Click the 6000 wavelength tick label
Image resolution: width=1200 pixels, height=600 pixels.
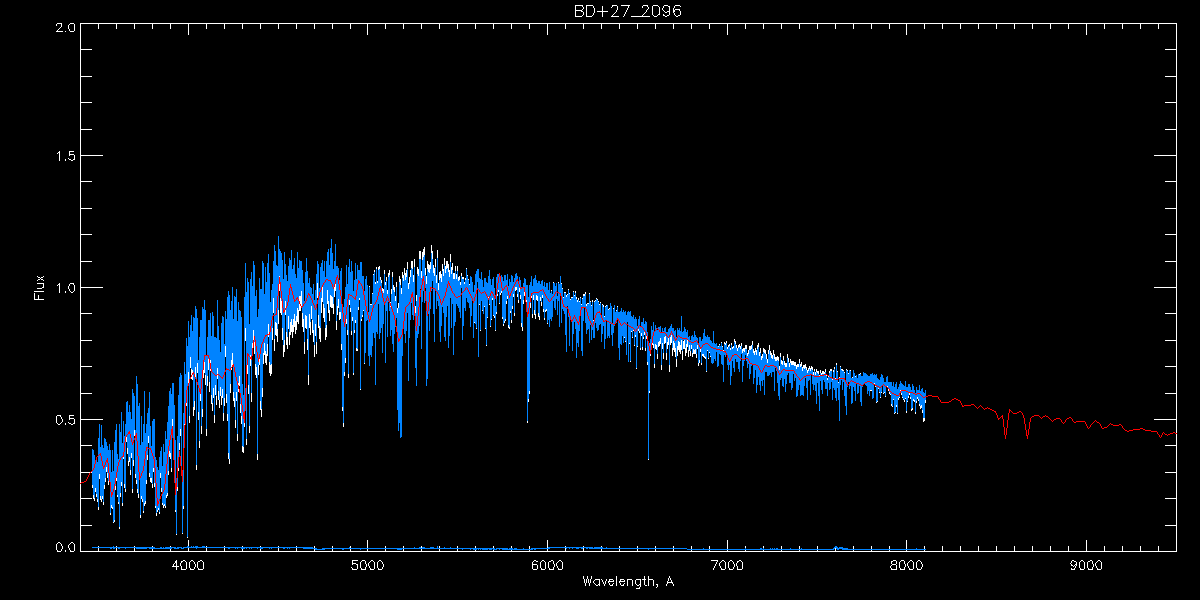point(548,563)
